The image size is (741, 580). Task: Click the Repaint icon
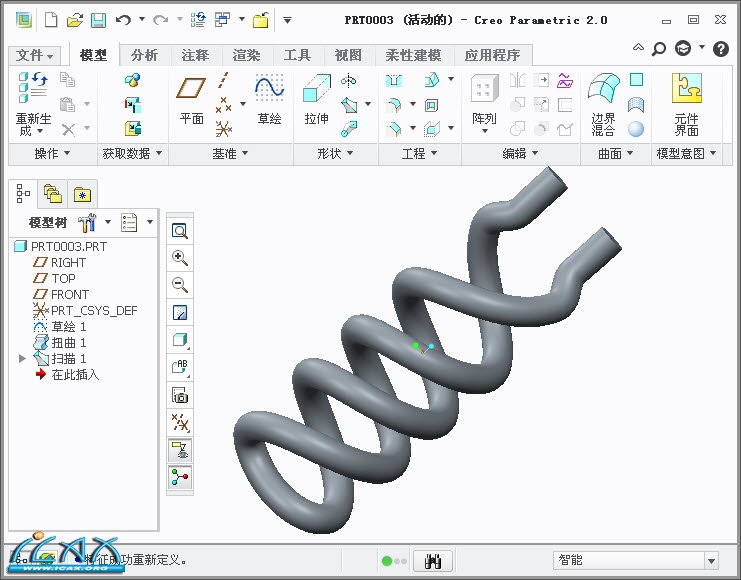[x=180, y=312]
